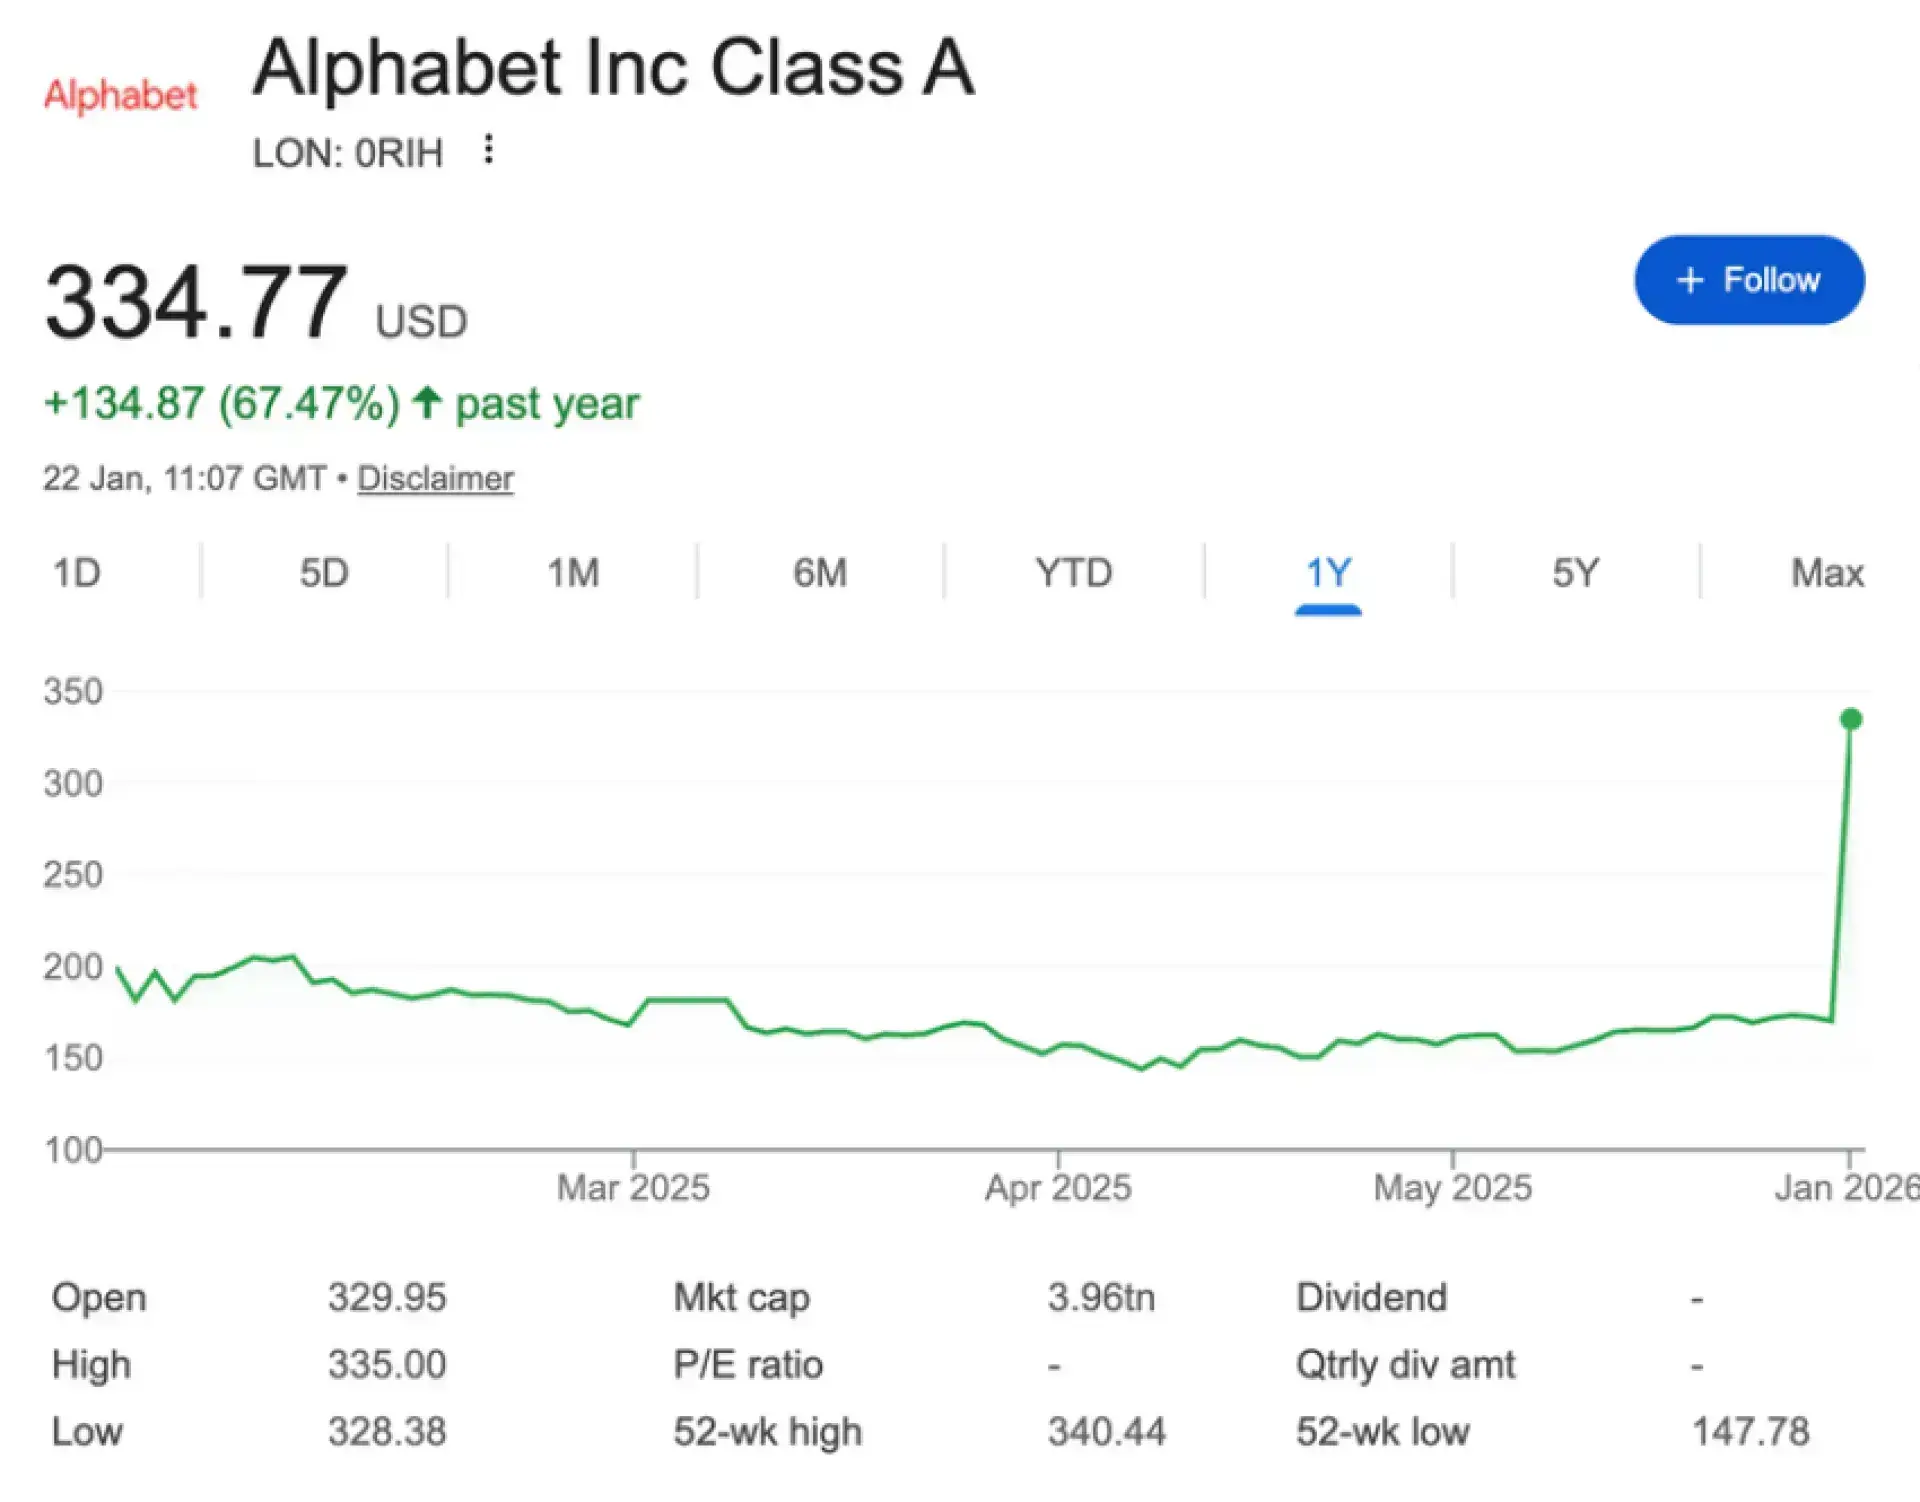Click the Alphabet logo
The image size is (1920, 1502).
[120, 95]
